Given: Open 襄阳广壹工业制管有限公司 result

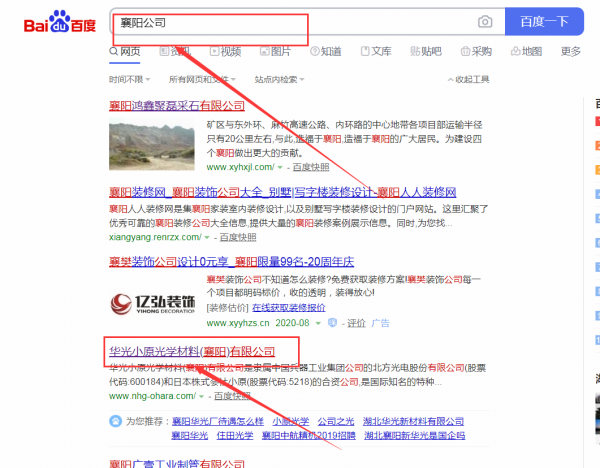Looking at the screenshot, I should pos(177,463).
